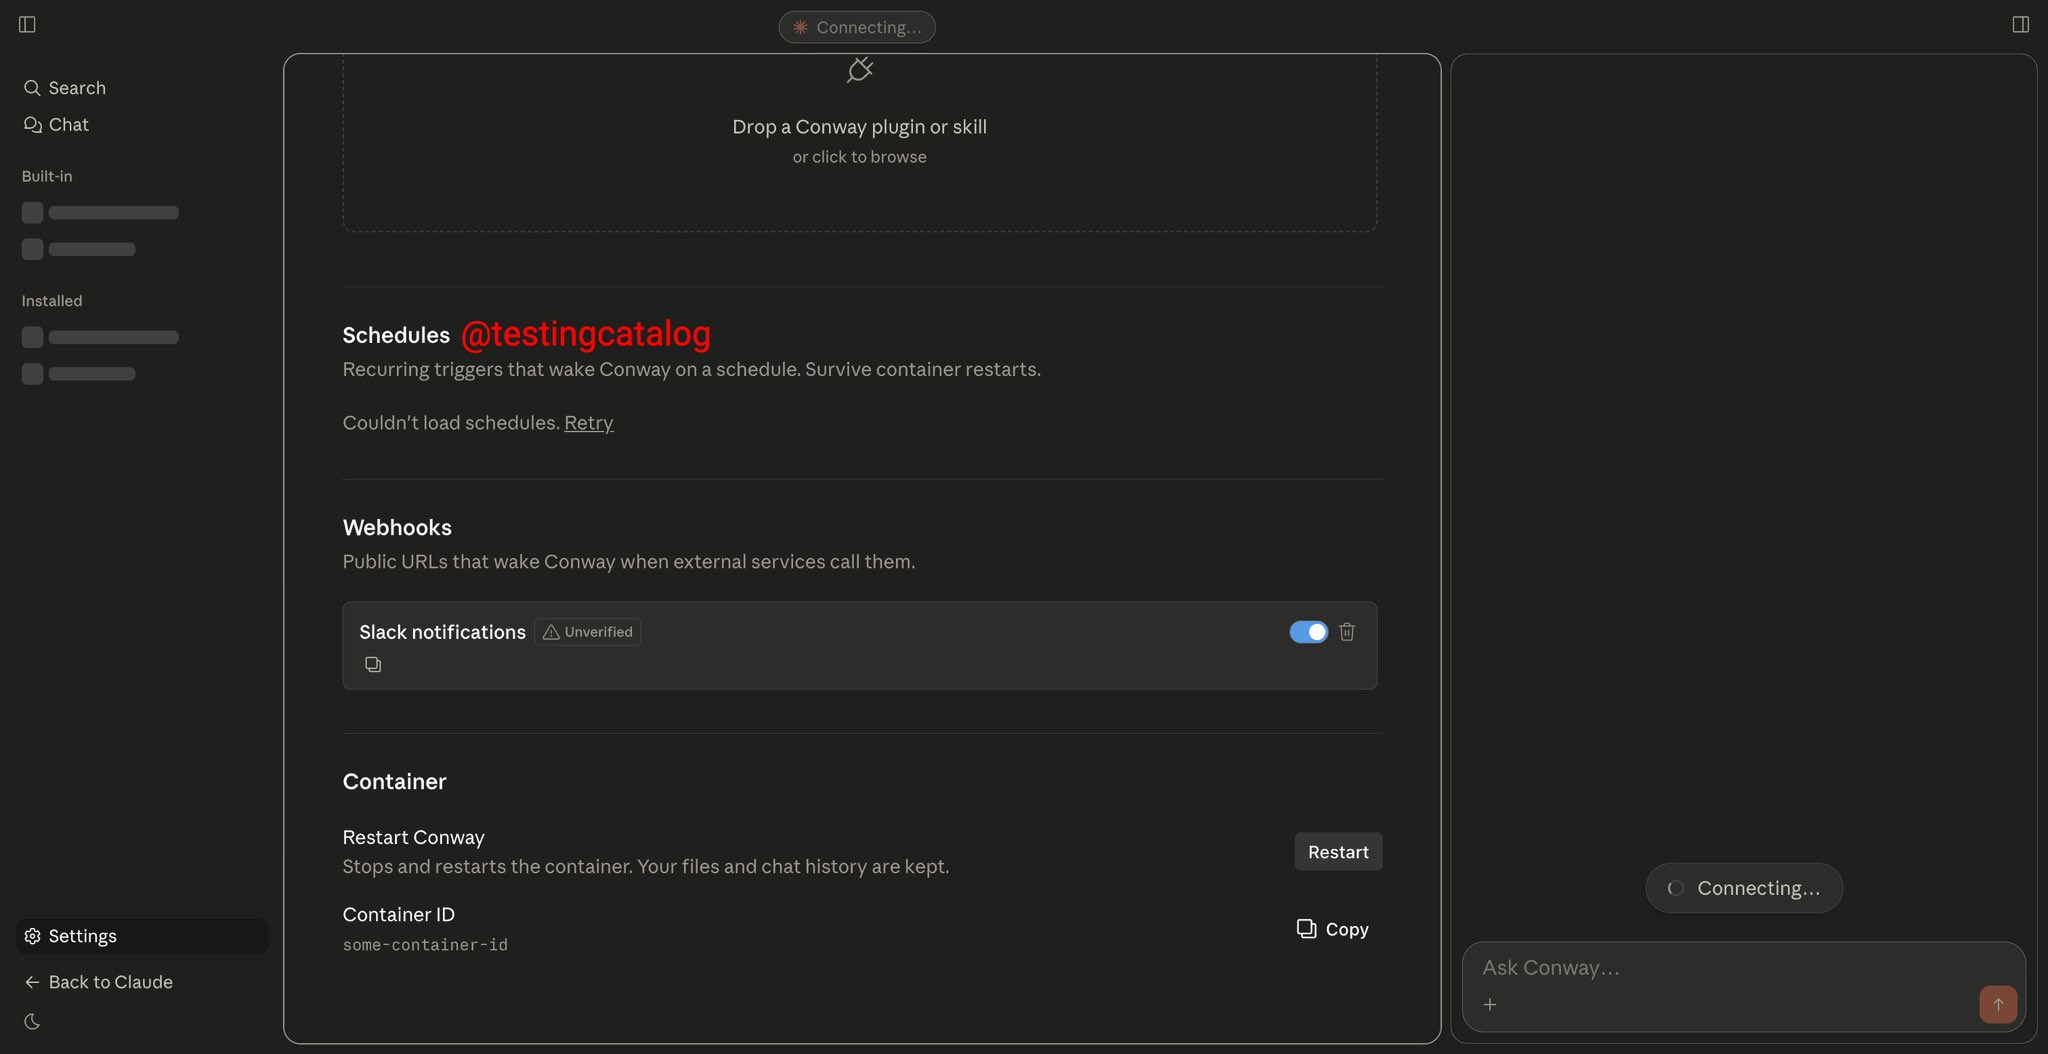Send message with the arrow button

(x=1997, y=1004)
